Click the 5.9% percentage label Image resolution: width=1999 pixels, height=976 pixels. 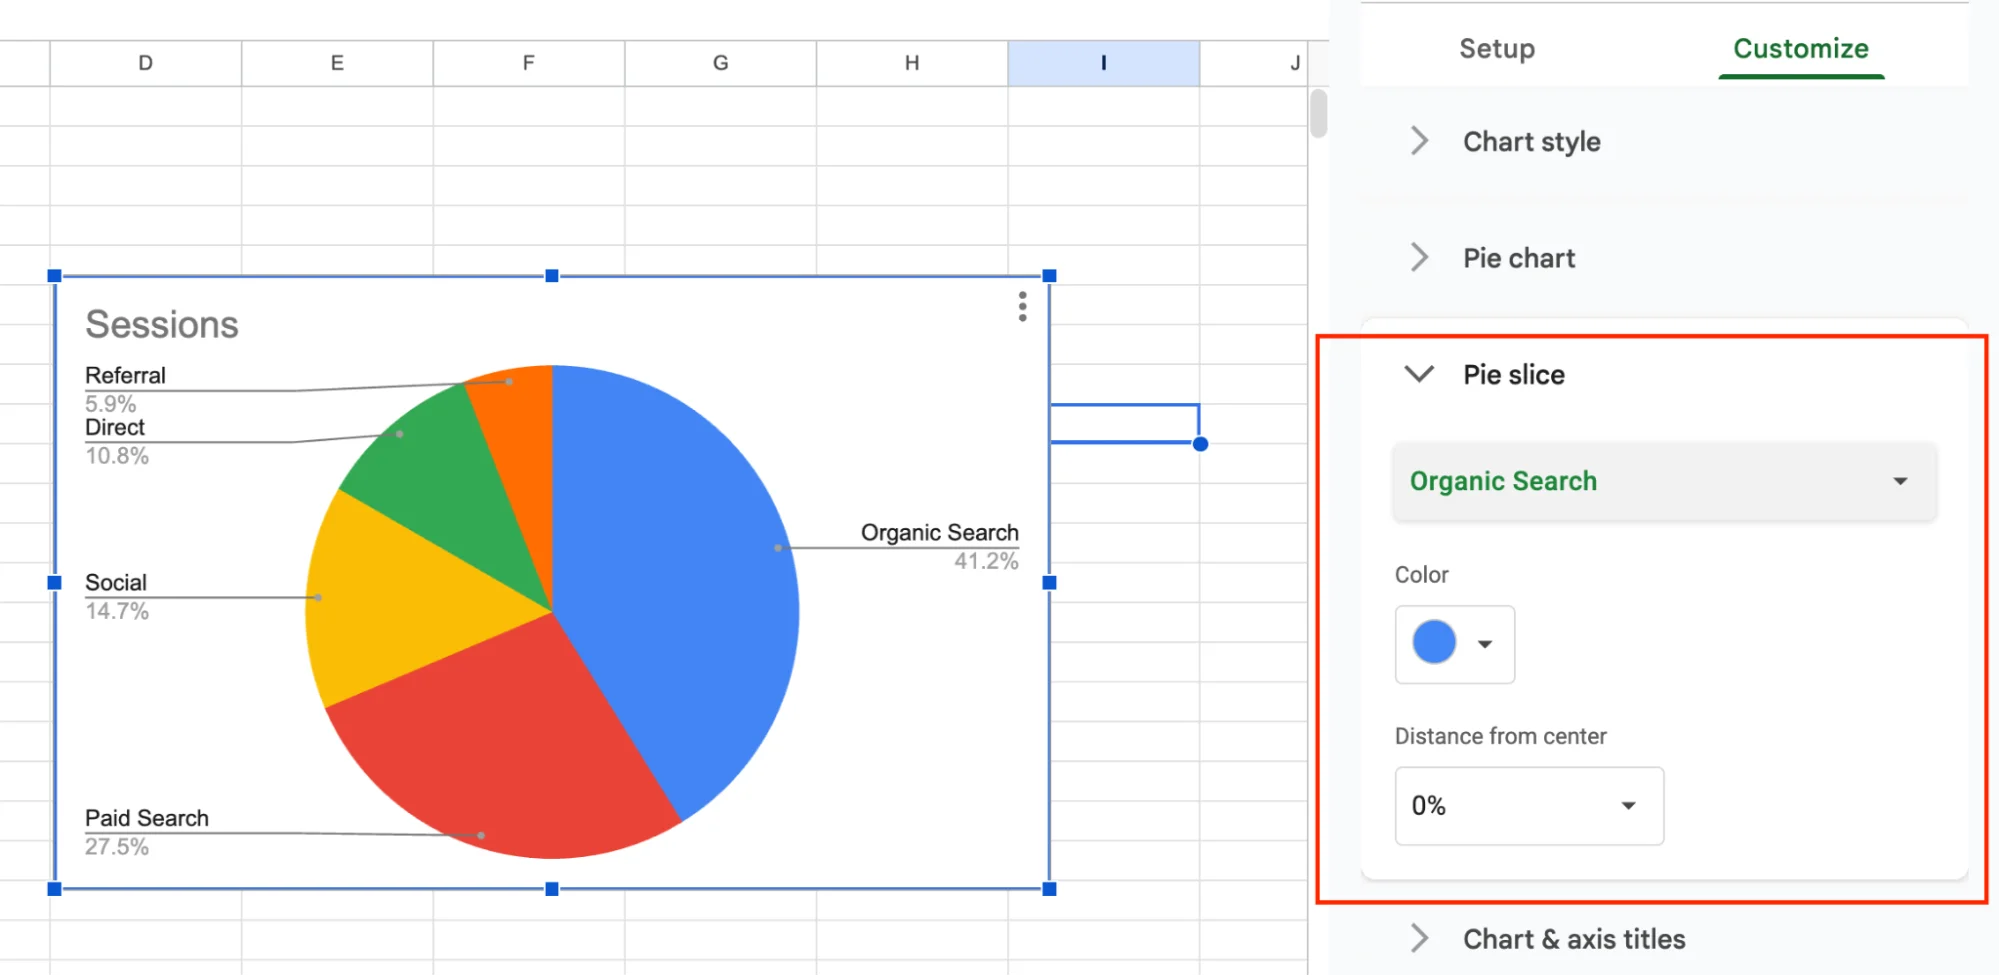(110, 404)
